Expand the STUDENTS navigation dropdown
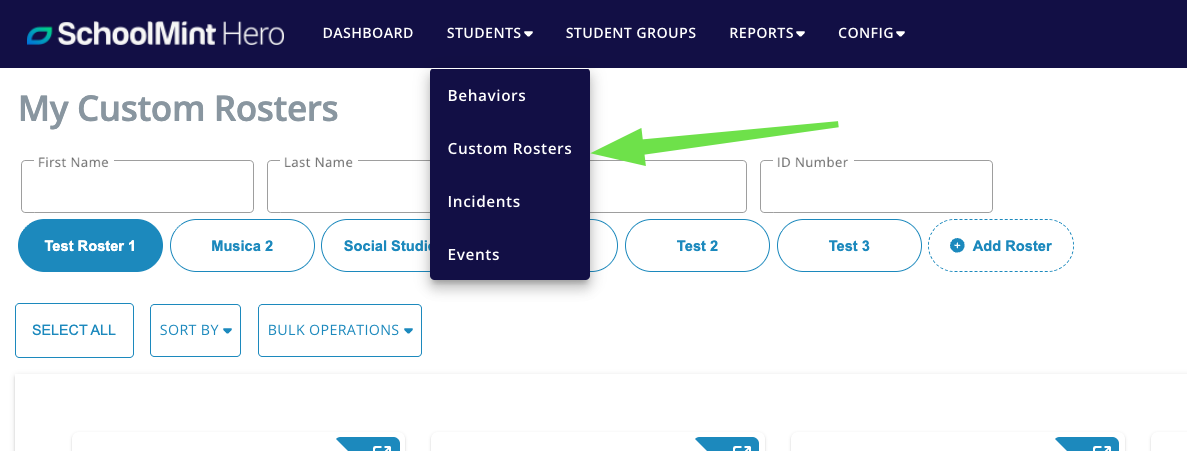This screenshot has height=451, width=1187. [490, 33]
